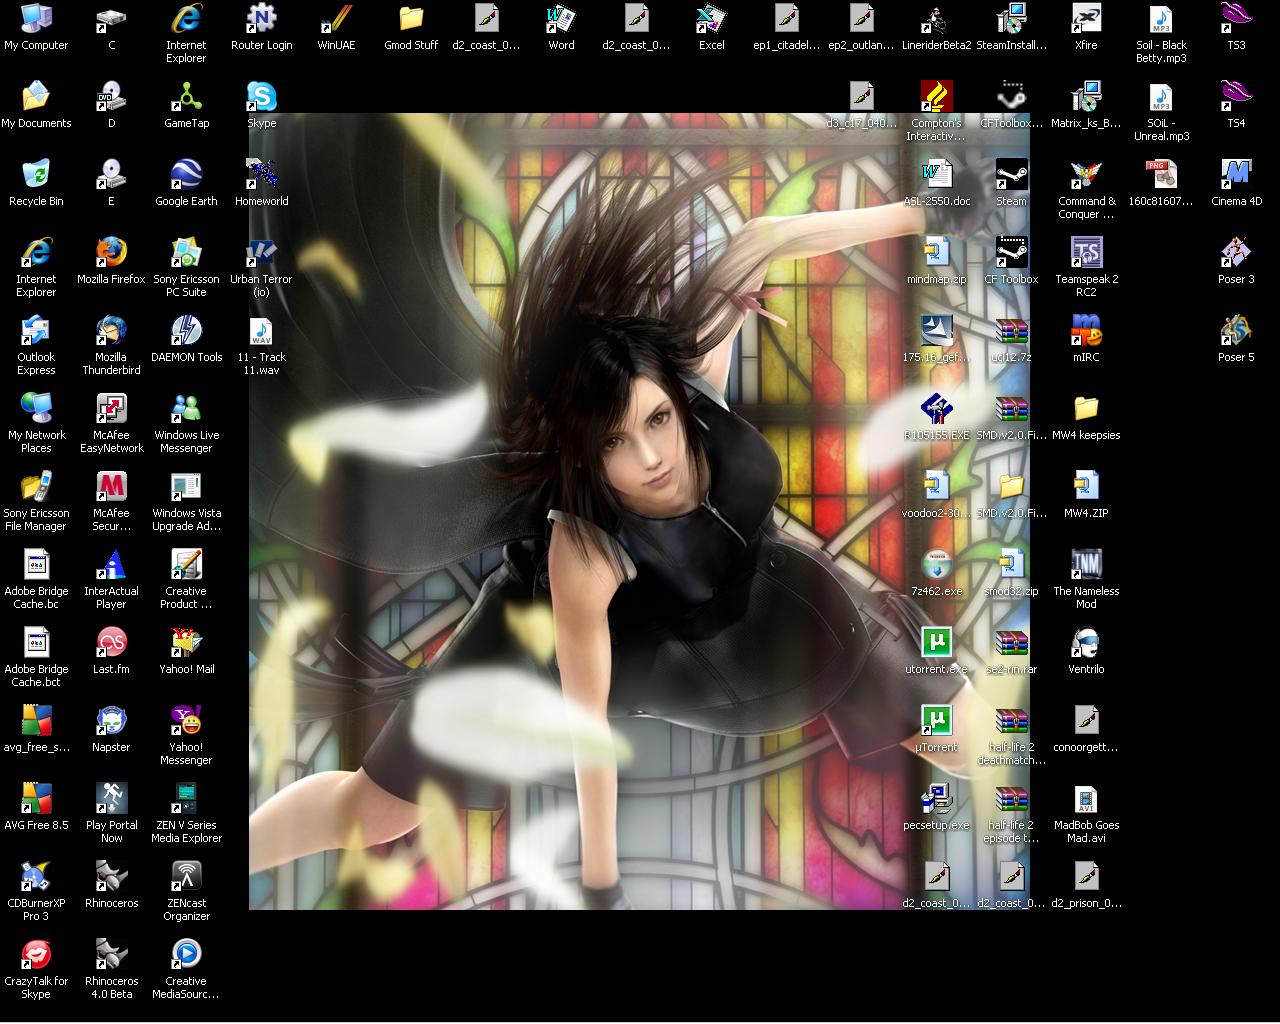Play the Soil - Black Betty.mp3 file
This screenshot has height=1024, width=1280.
1161,20
